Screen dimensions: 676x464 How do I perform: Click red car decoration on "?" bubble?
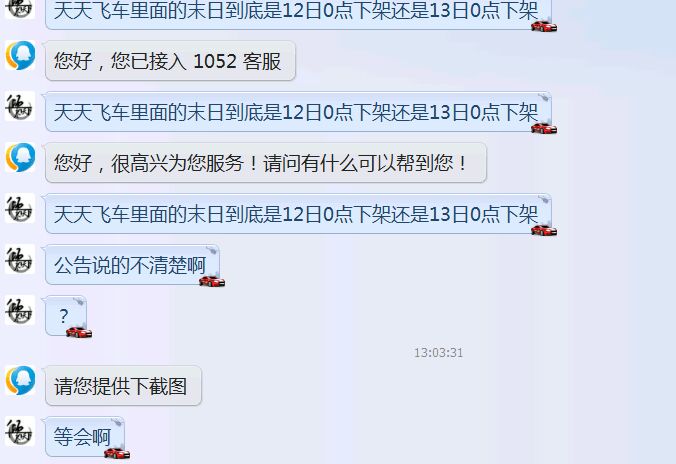[79, 332]
